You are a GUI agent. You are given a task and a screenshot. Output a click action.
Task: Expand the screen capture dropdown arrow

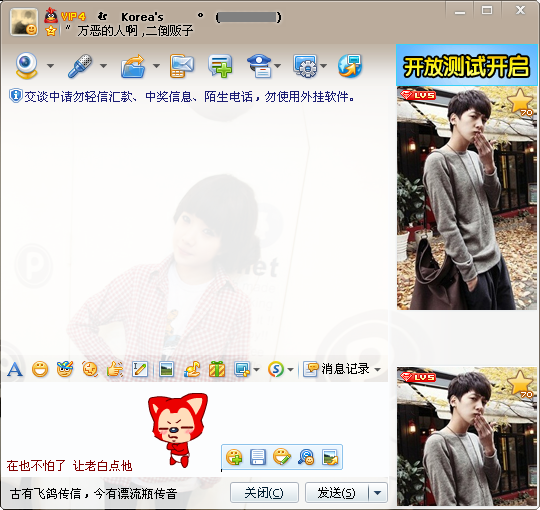(256, 370)
